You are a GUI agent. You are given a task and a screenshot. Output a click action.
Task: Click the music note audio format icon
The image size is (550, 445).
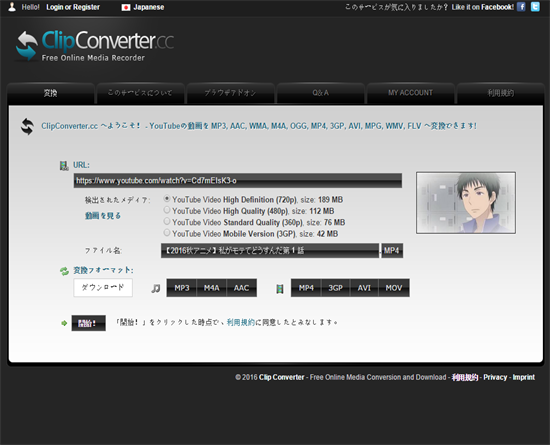click(x=155, y=288)
